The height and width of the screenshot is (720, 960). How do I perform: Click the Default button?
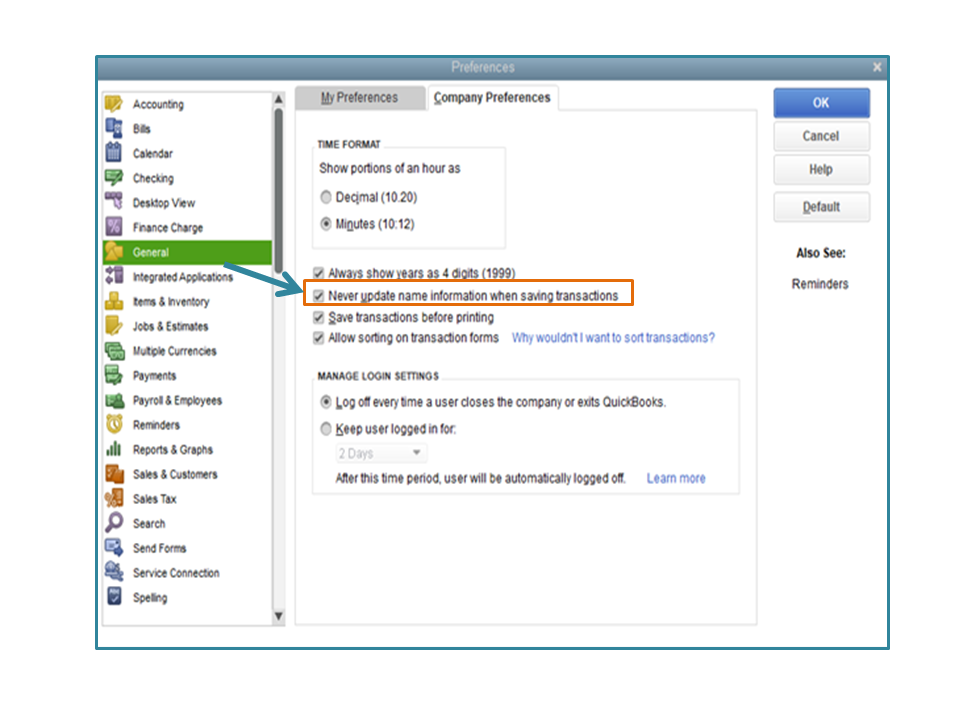point(821,207)
